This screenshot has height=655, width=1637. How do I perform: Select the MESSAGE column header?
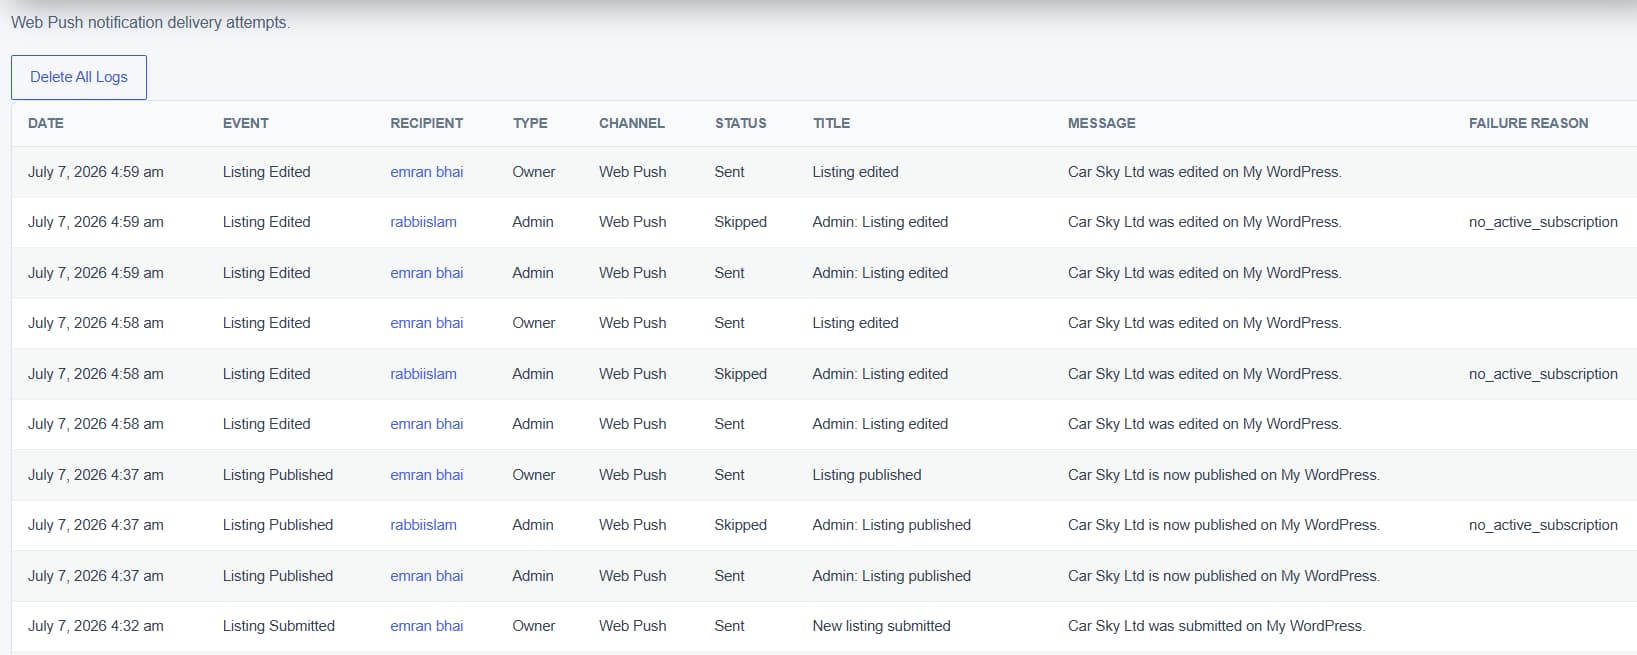[1102, 123]
